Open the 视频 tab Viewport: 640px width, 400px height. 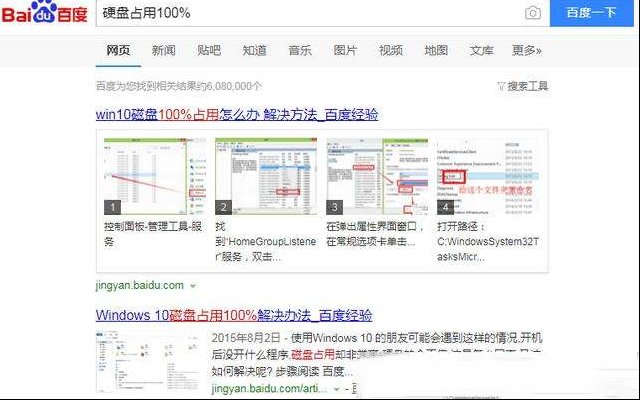[x=391, y=50]
